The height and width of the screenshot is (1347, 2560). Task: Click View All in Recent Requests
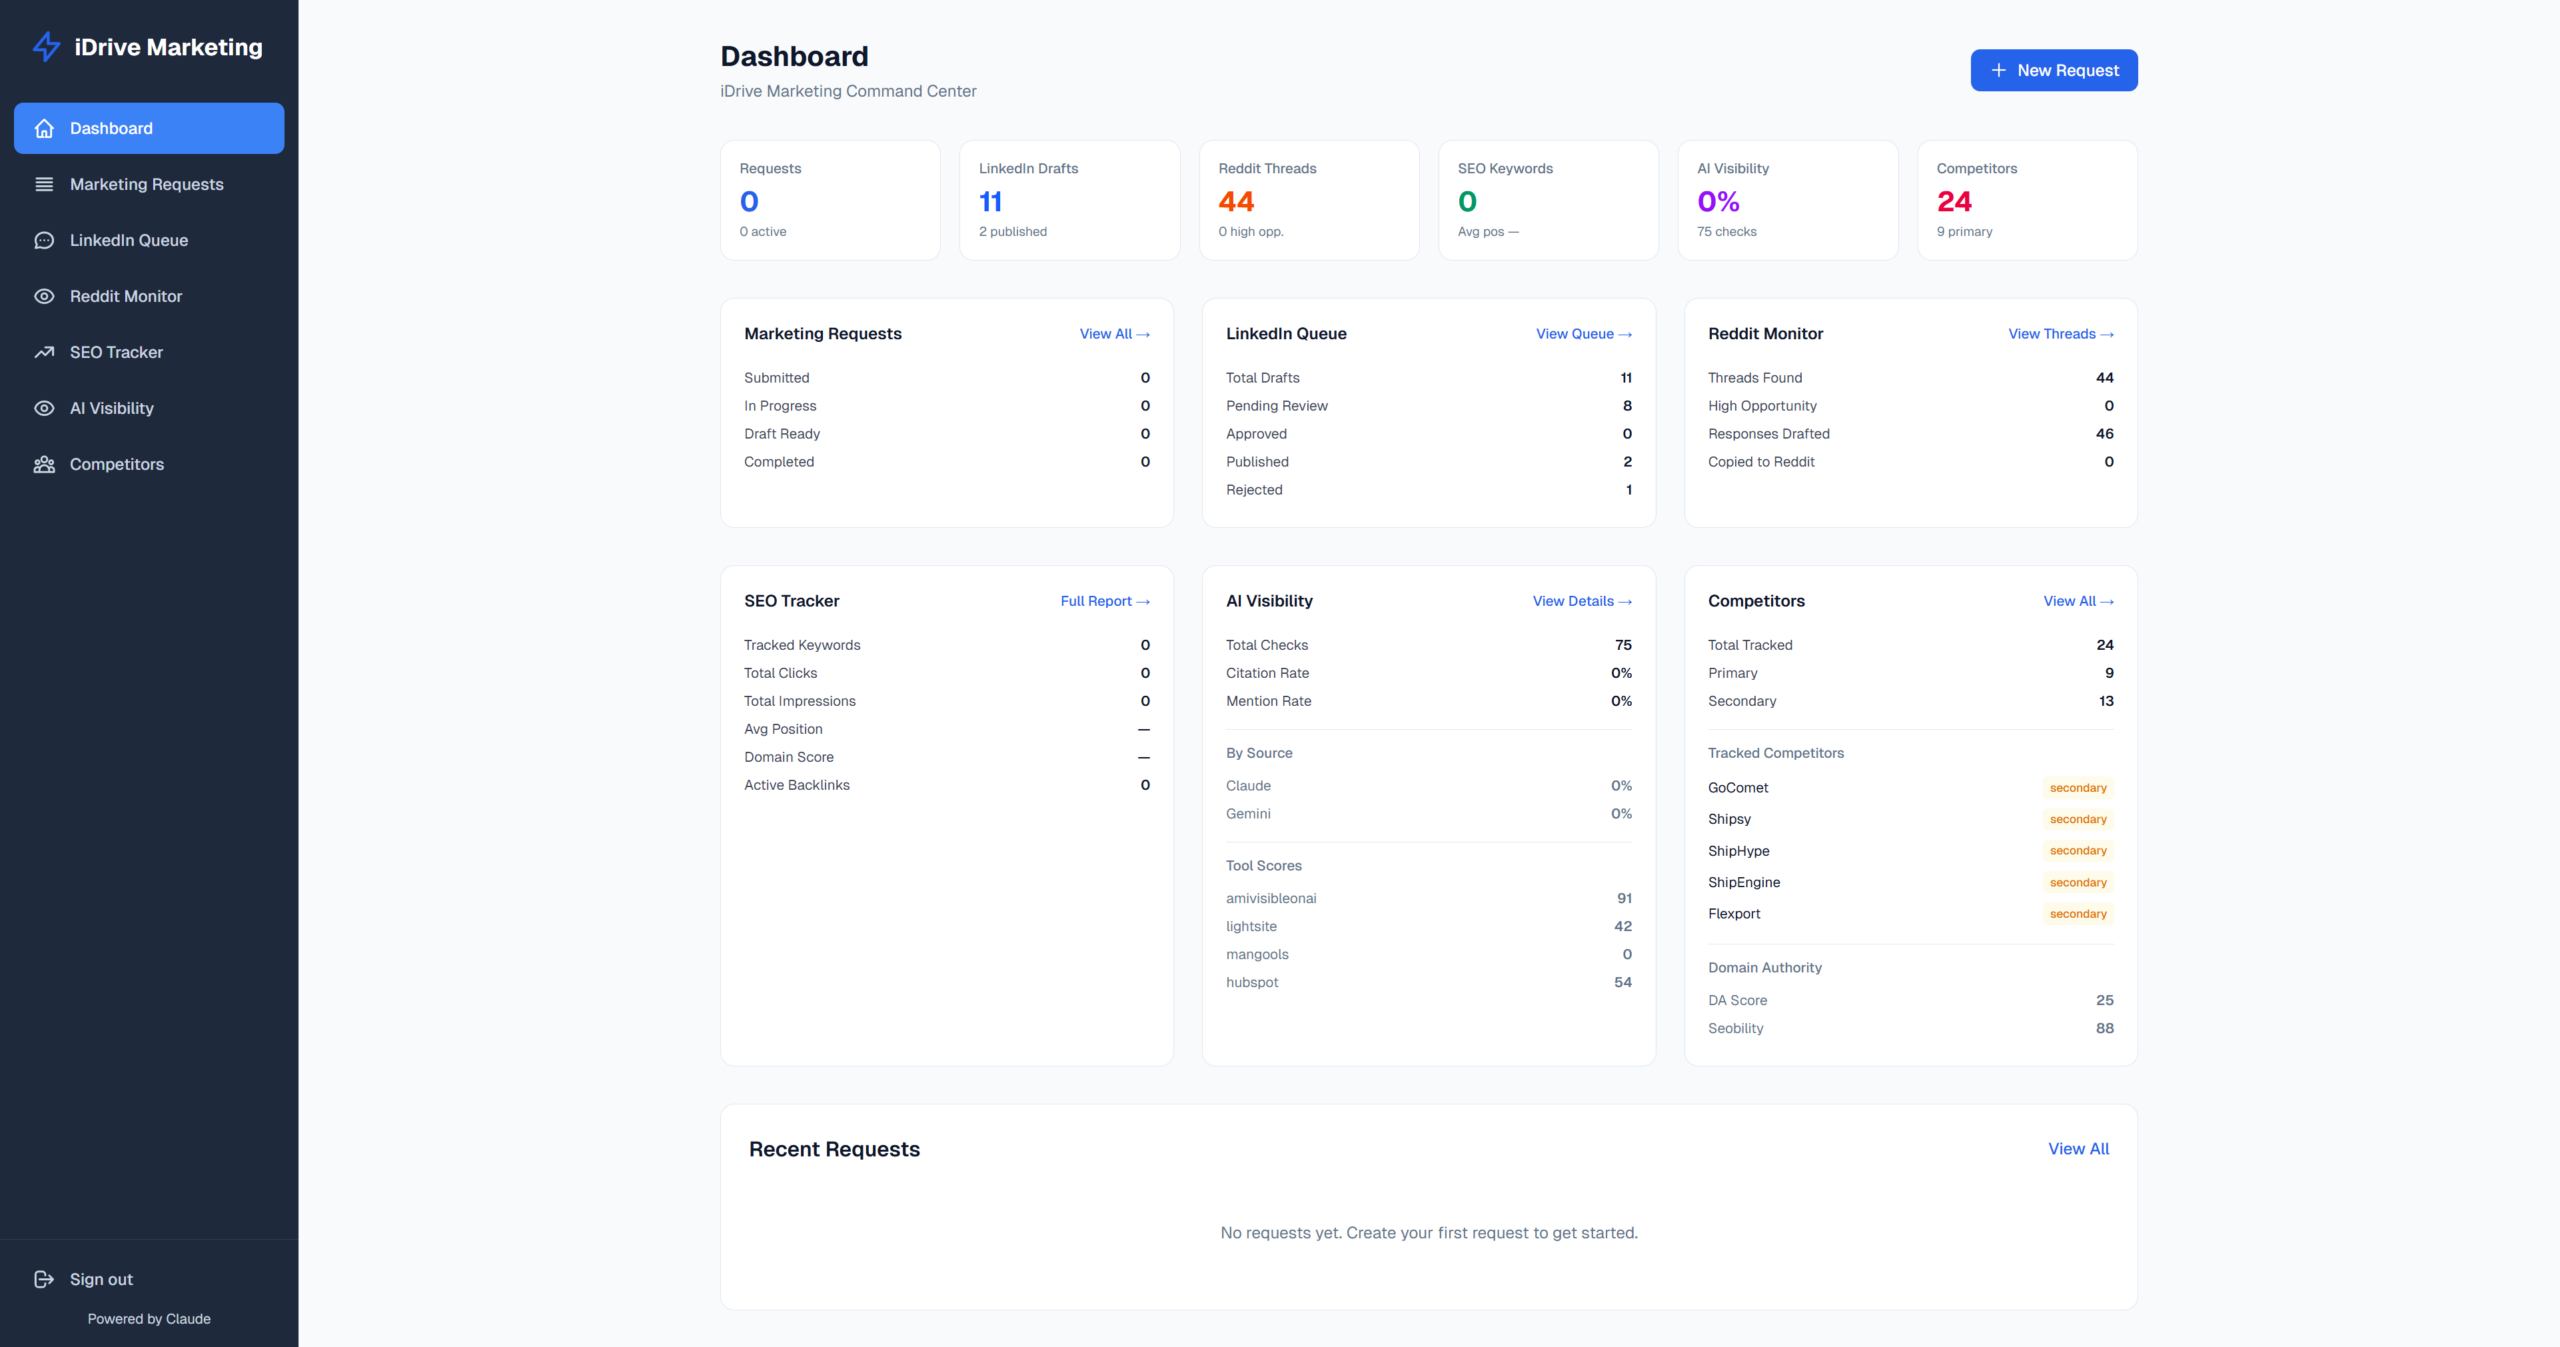pyautogui.click(x=2078, y=1149)
